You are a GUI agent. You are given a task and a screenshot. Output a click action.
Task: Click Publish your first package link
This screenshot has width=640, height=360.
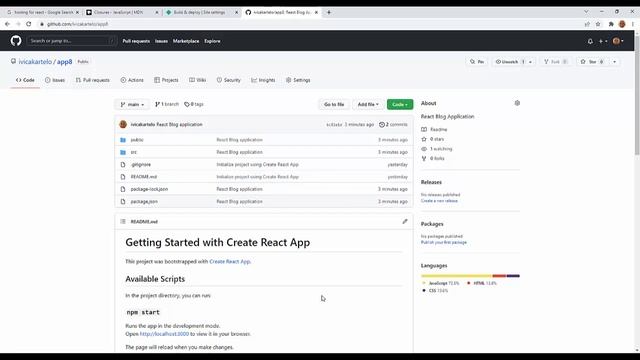click(444, 242)
